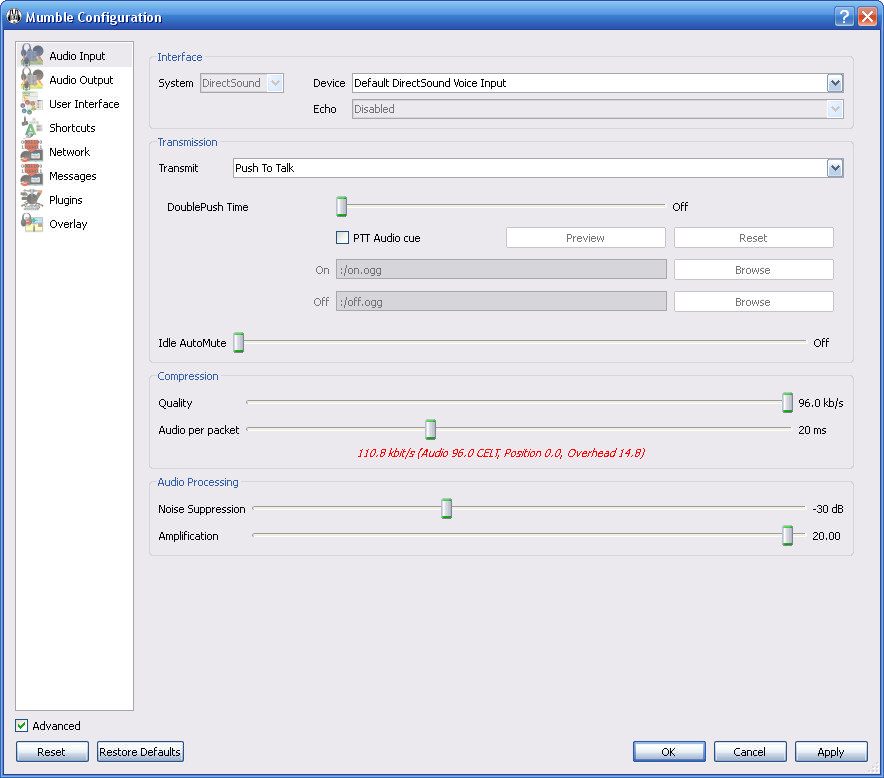Click the Apply button
Image resolution: width=884 pixels, height=778 pixels.
tap(831, 752)
